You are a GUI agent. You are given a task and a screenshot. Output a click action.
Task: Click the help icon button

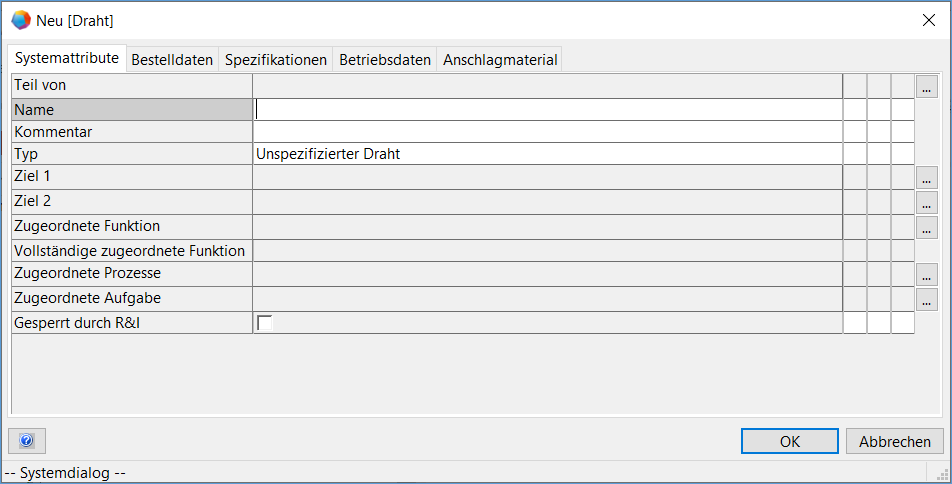click(x=27, y=441)
